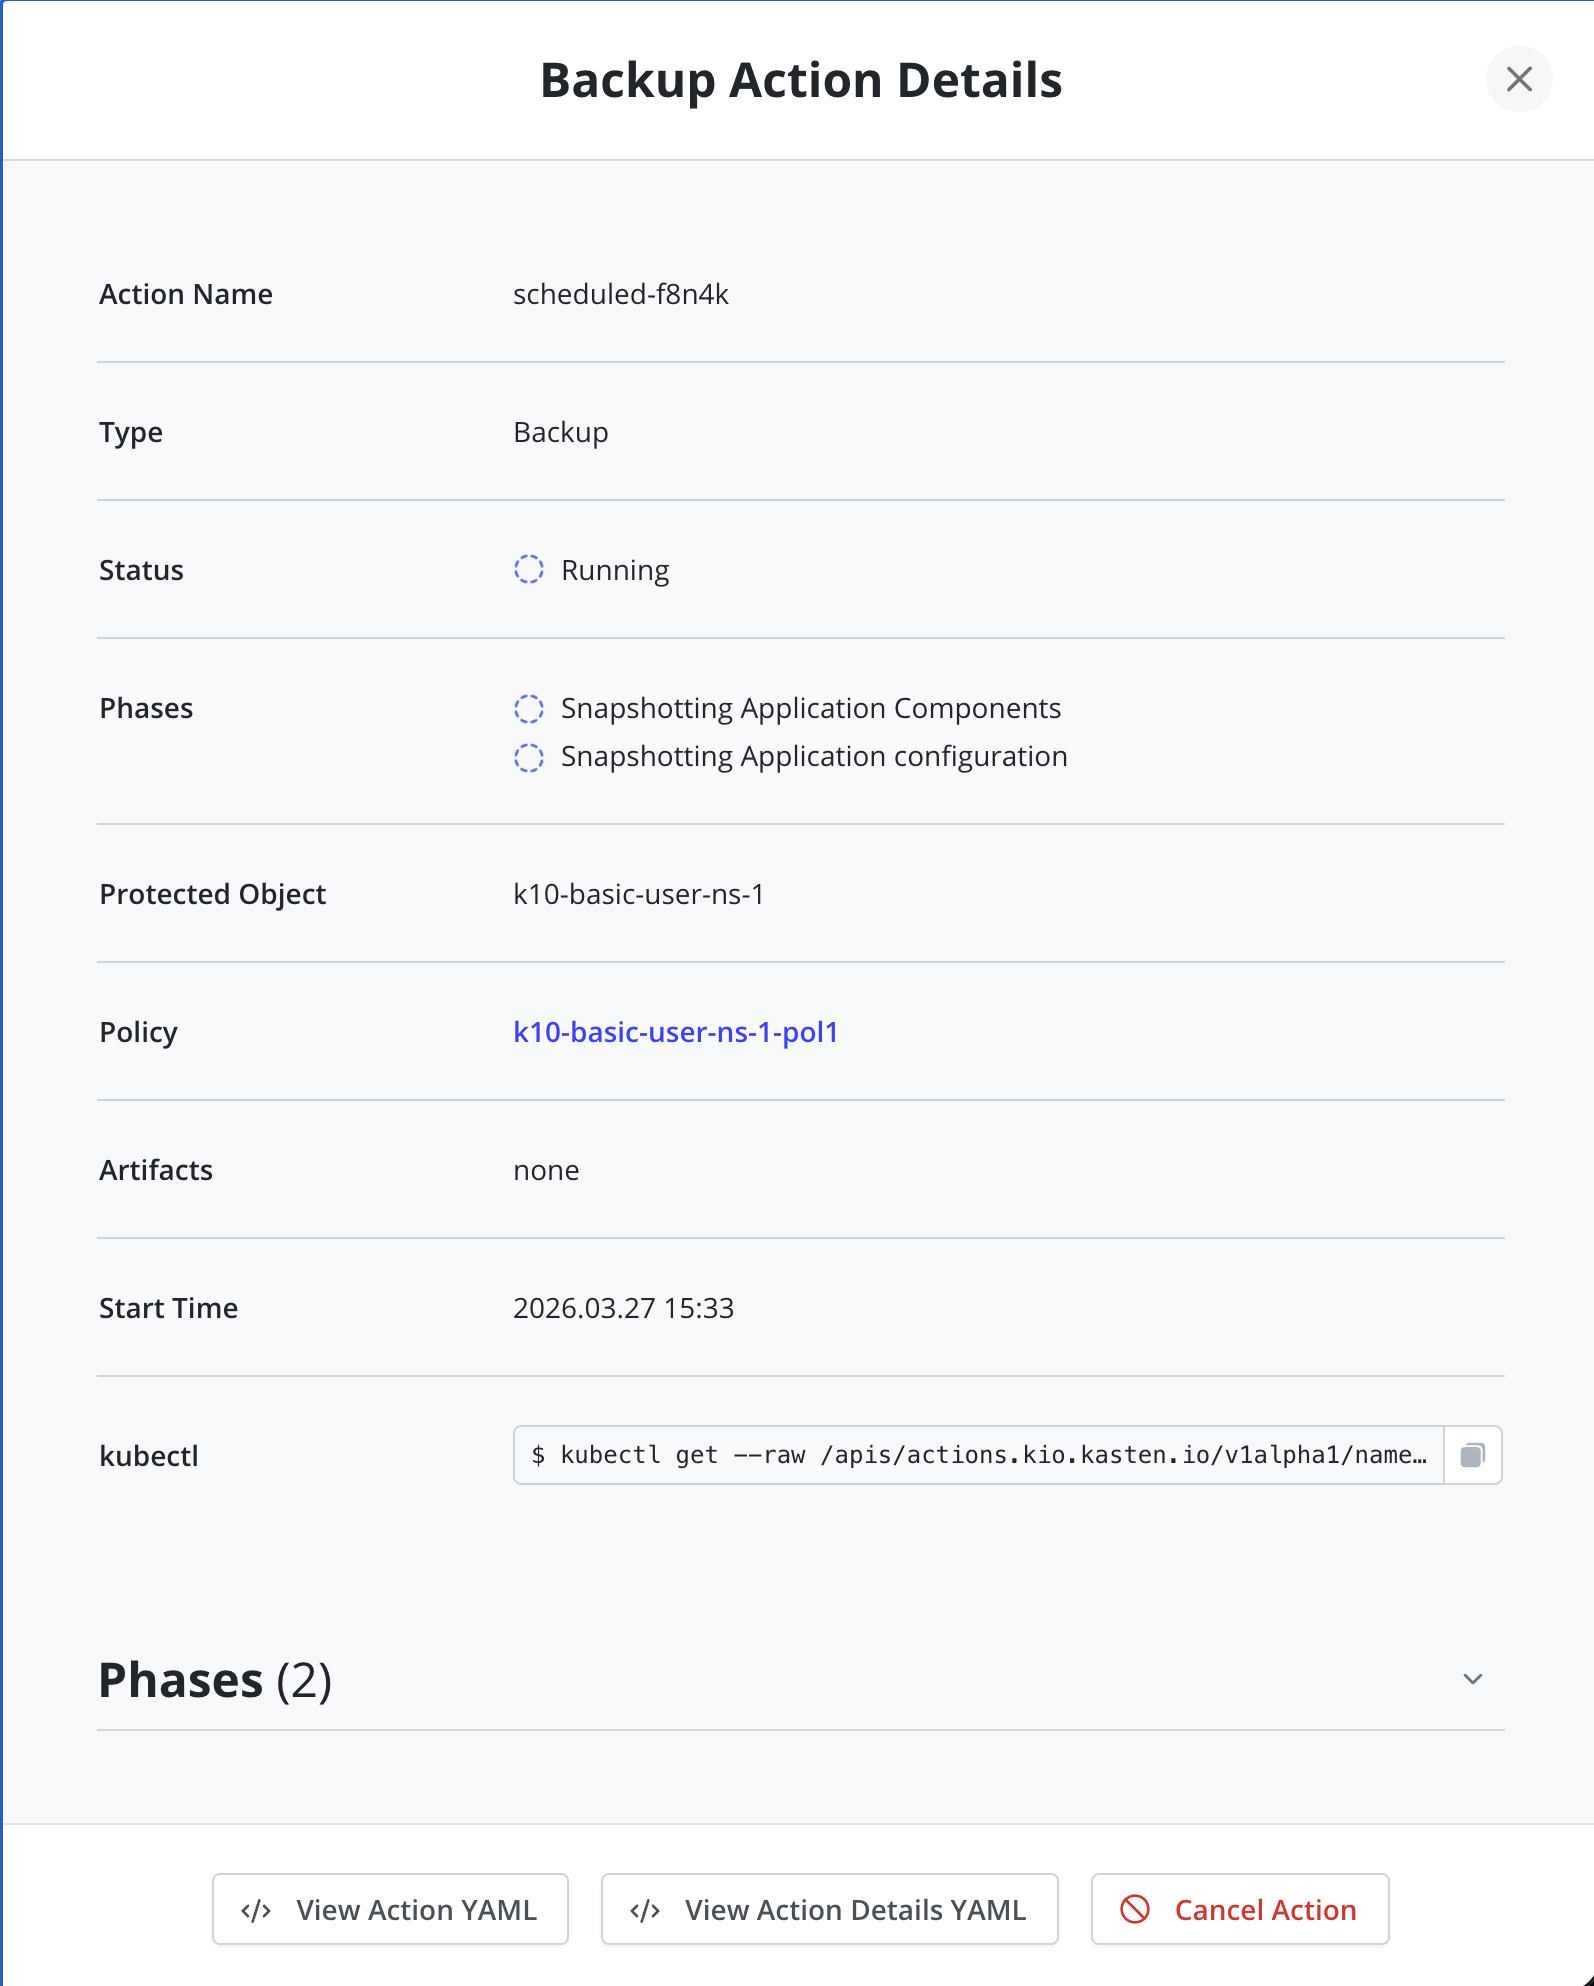Expand the Phases section chevron
Screen dimensions: 1594x1986
[1472, 1679]
